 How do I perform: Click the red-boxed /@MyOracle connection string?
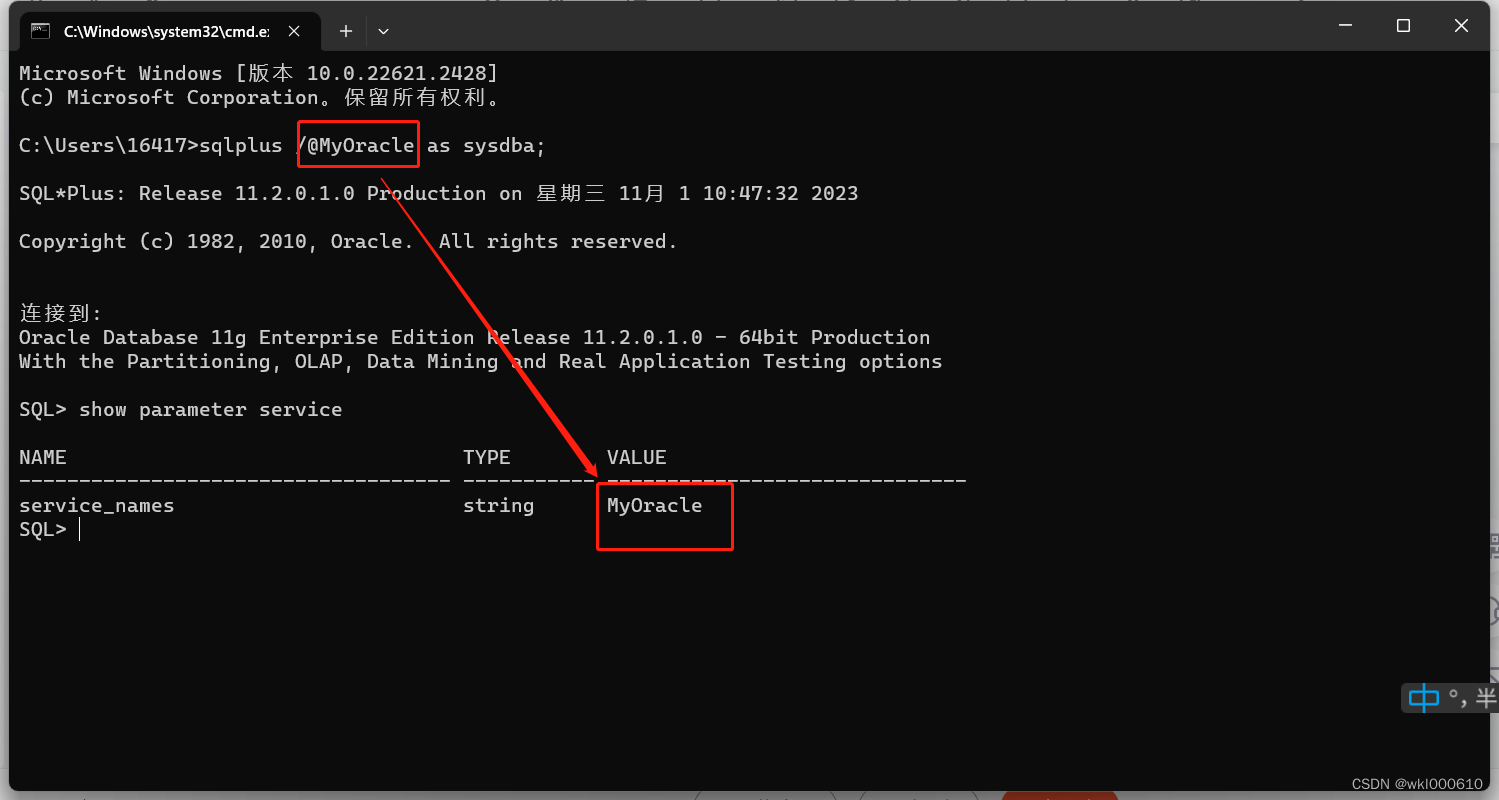(x=357, y=144)
